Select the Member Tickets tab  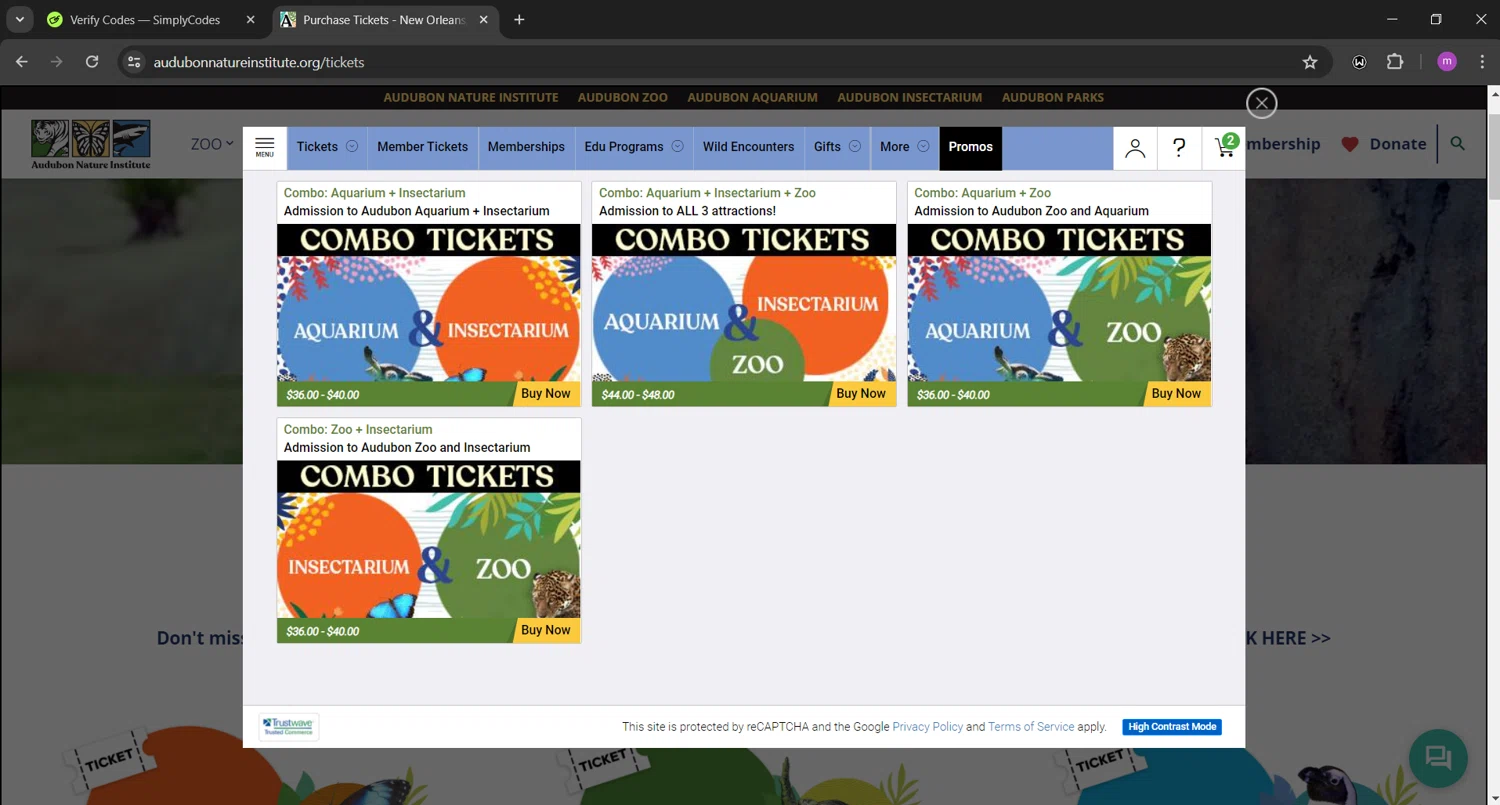pos(422,147)
